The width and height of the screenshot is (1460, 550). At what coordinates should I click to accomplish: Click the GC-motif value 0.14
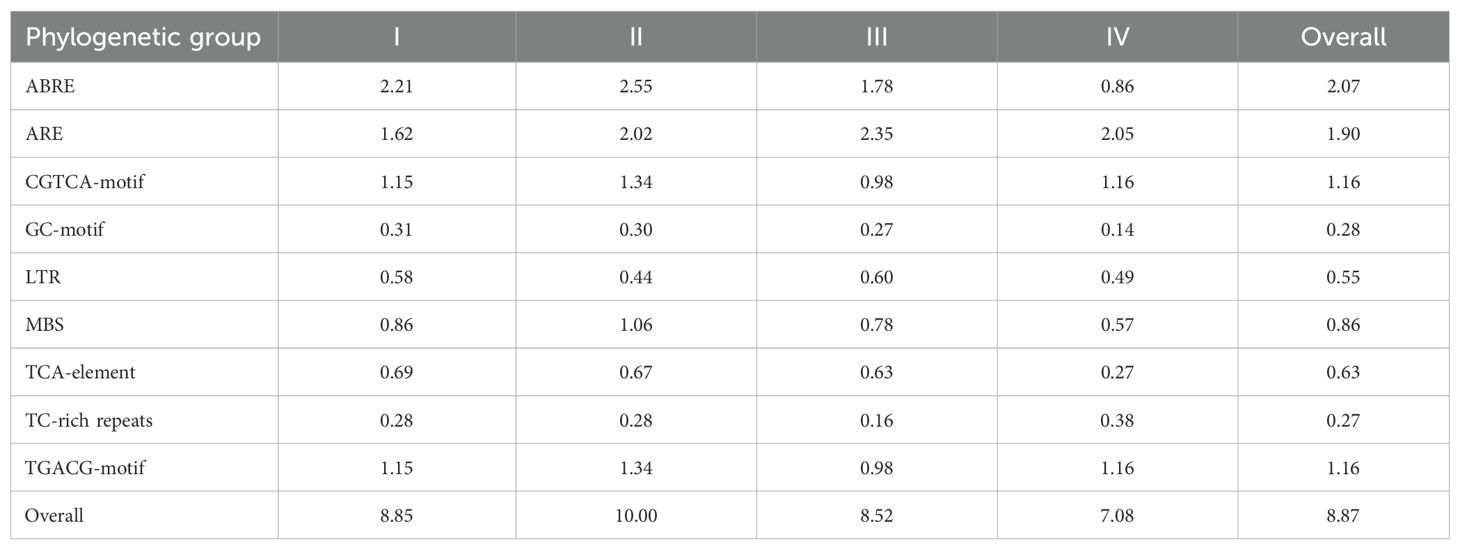click(x=1117, y=229)
